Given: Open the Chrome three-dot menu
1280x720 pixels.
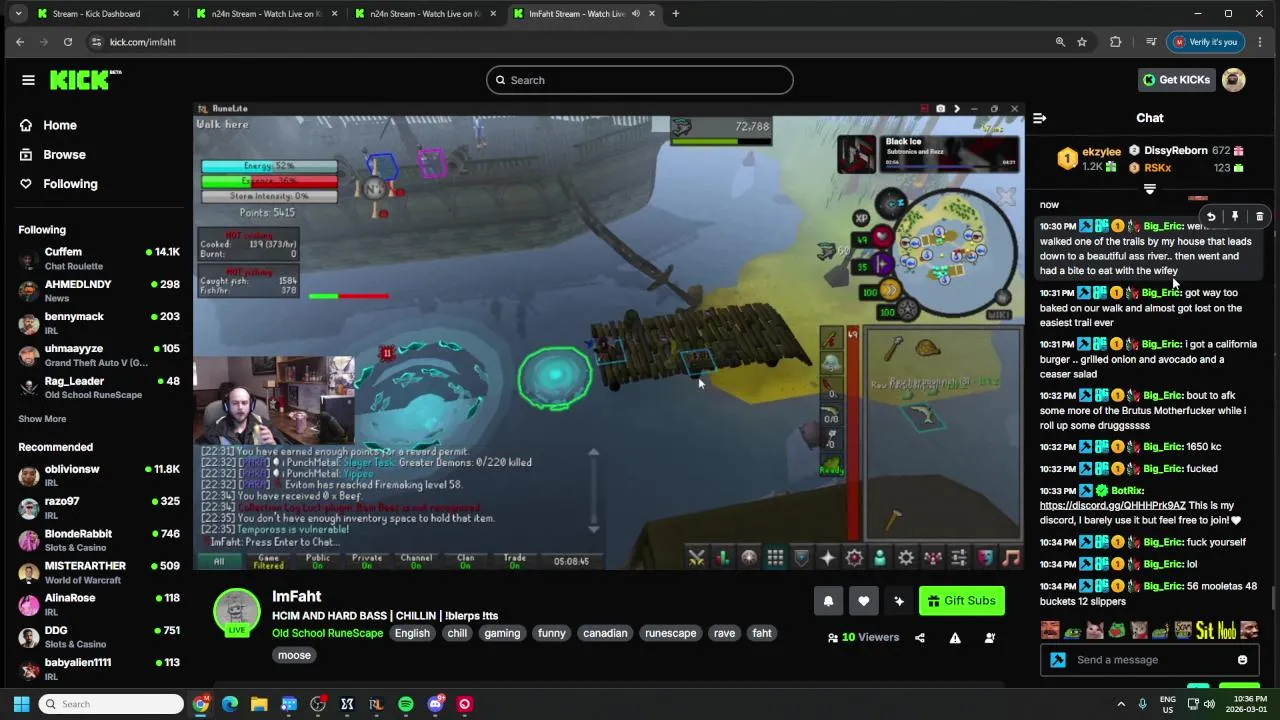Looking at the screenshot, I should [1259, 42].
